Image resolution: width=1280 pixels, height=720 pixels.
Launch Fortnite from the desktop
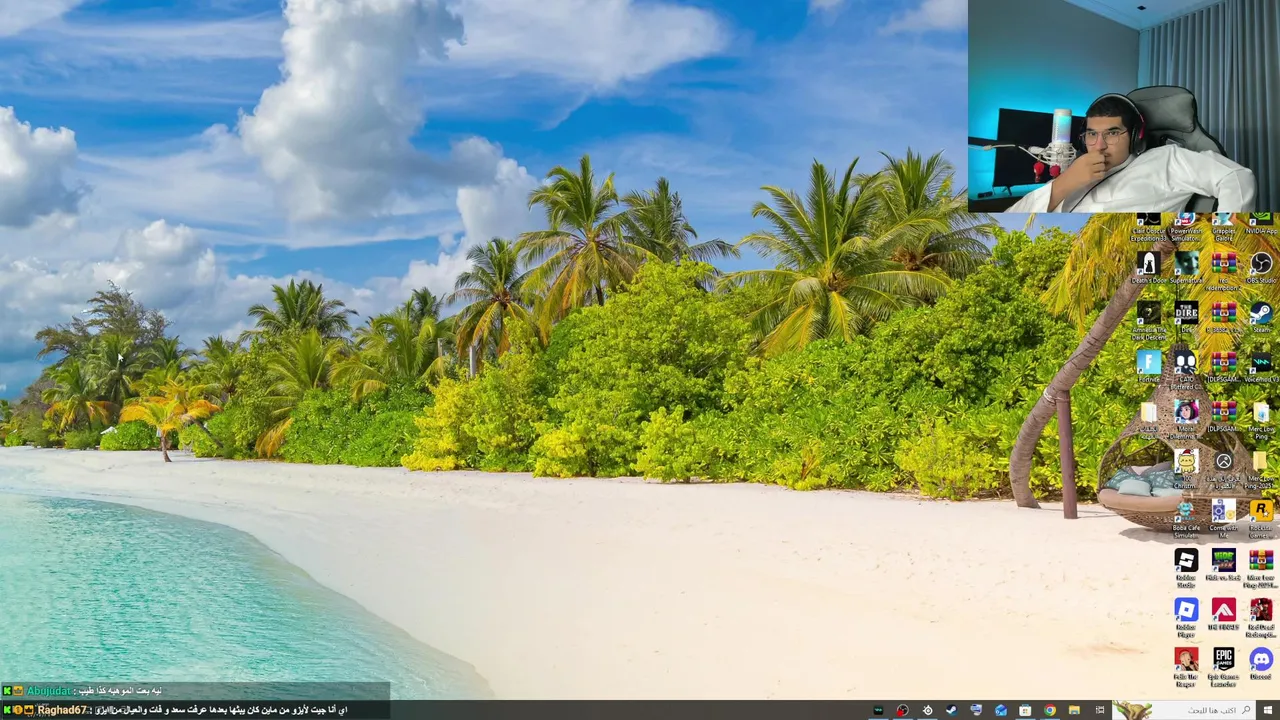click(x=1148, y=366)
